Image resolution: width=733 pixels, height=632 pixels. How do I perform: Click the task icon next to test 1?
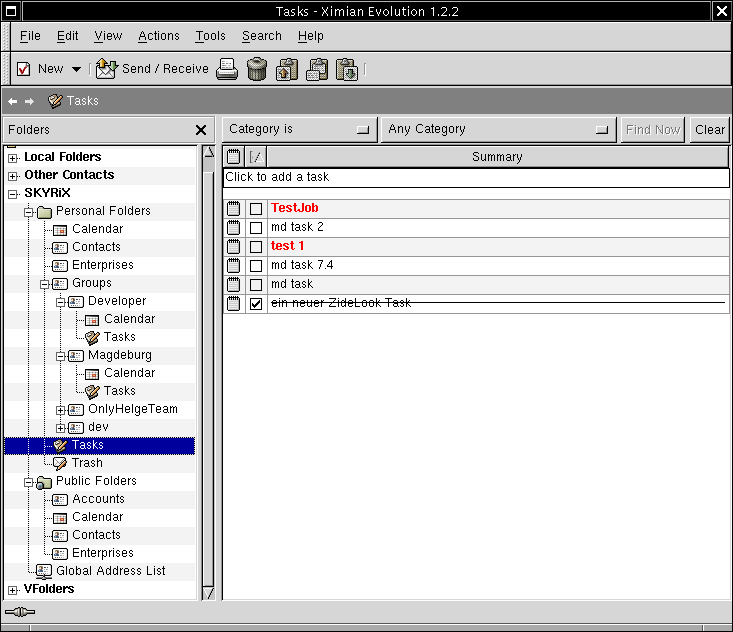(233, 246)
